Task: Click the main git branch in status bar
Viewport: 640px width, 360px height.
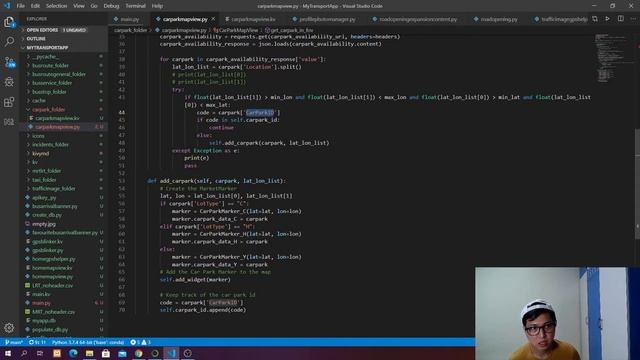Action: pos(14,342)
